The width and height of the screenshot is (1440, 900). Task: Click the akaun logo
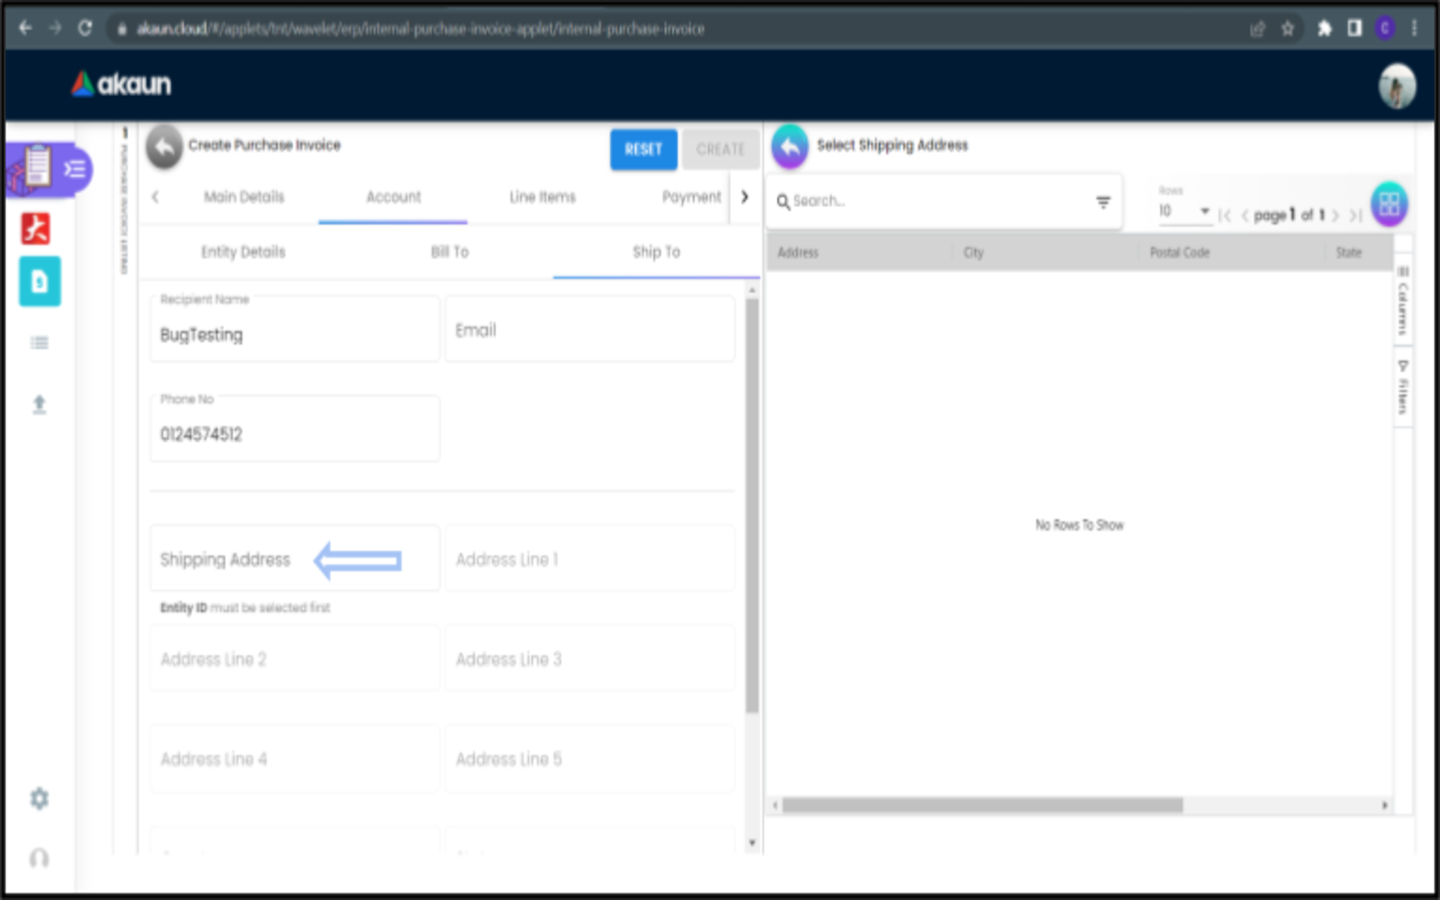(121, 84)
